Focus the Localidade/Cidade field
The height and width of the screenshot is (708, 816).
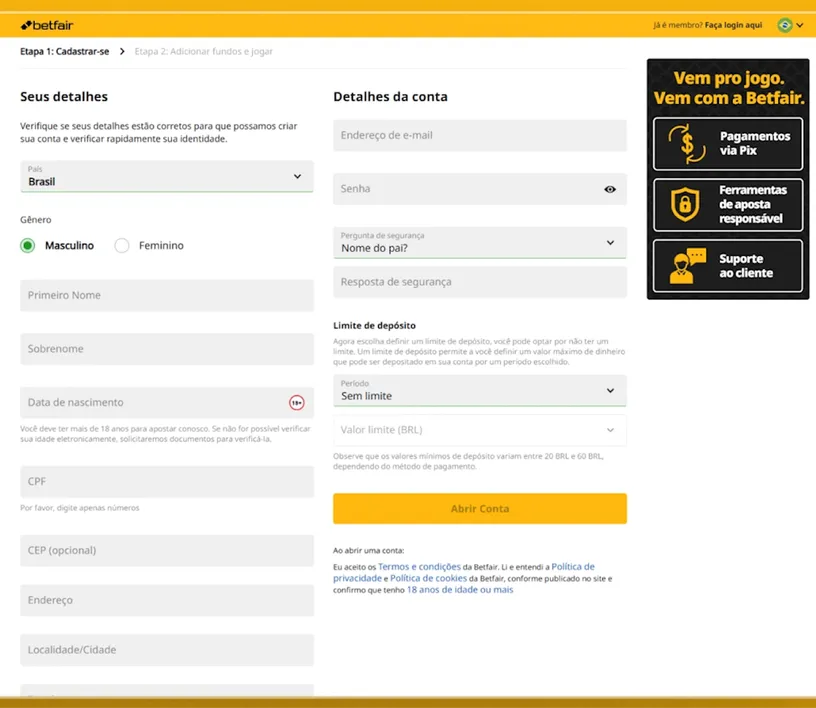coord(167,650)
